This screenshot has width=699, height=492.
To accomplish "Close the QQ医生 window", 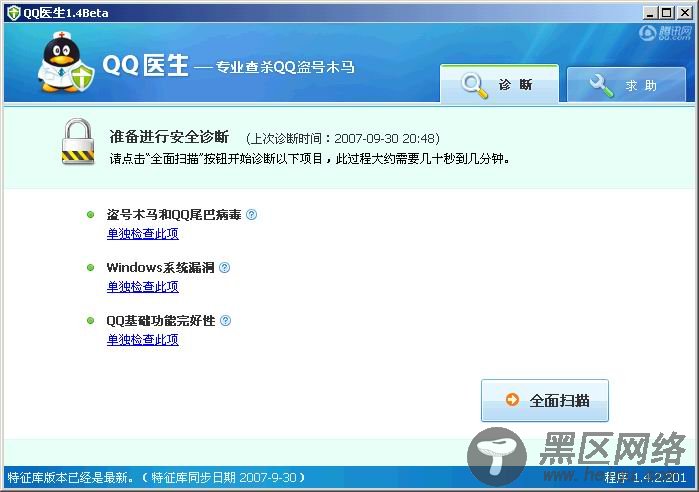I will 684,13.
